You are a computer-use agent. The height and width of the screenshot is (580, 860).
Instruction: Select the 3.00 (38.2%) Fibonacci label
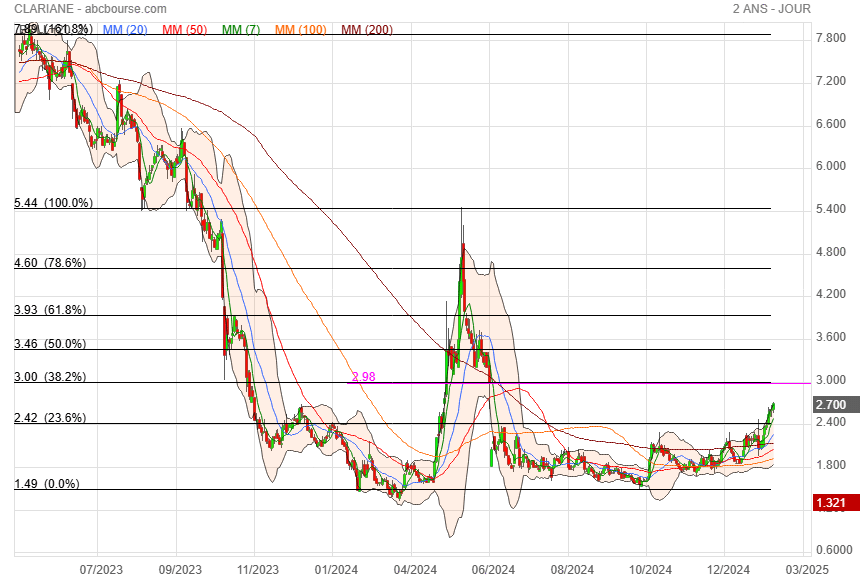point(50,376)
